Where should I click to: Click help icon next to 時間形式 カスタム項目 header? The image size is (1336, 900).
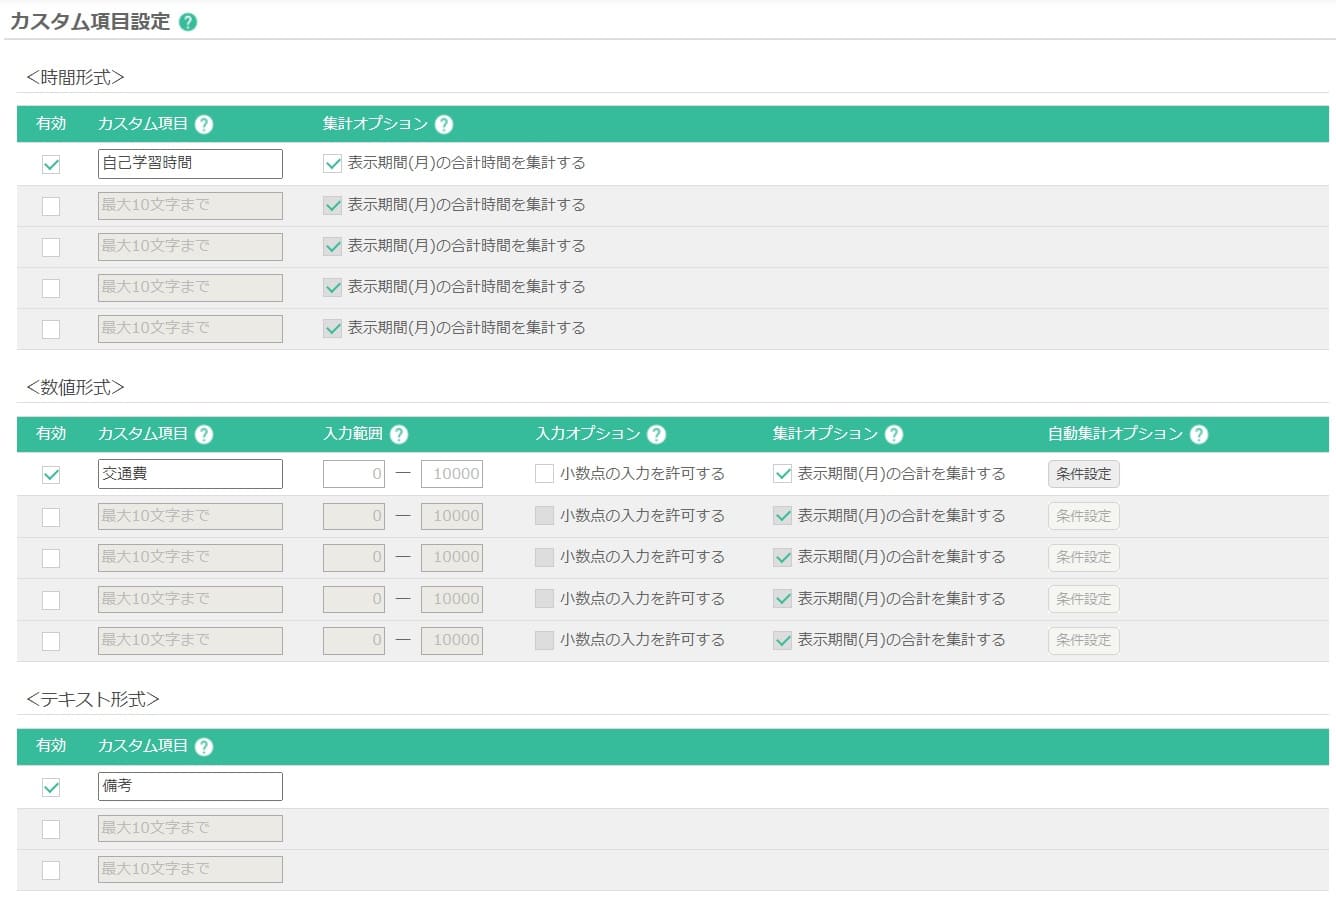point(204,125)
